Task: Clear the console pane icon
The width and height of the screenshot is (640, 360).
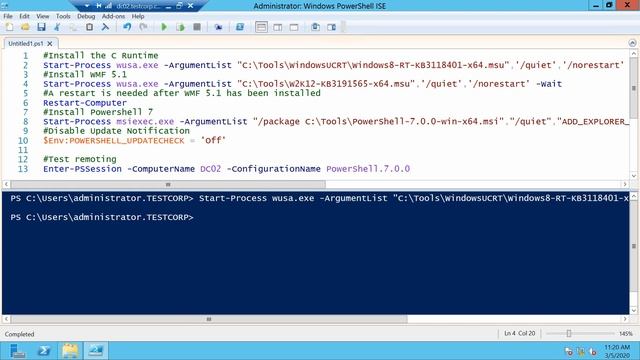Action: pos(105,27)
